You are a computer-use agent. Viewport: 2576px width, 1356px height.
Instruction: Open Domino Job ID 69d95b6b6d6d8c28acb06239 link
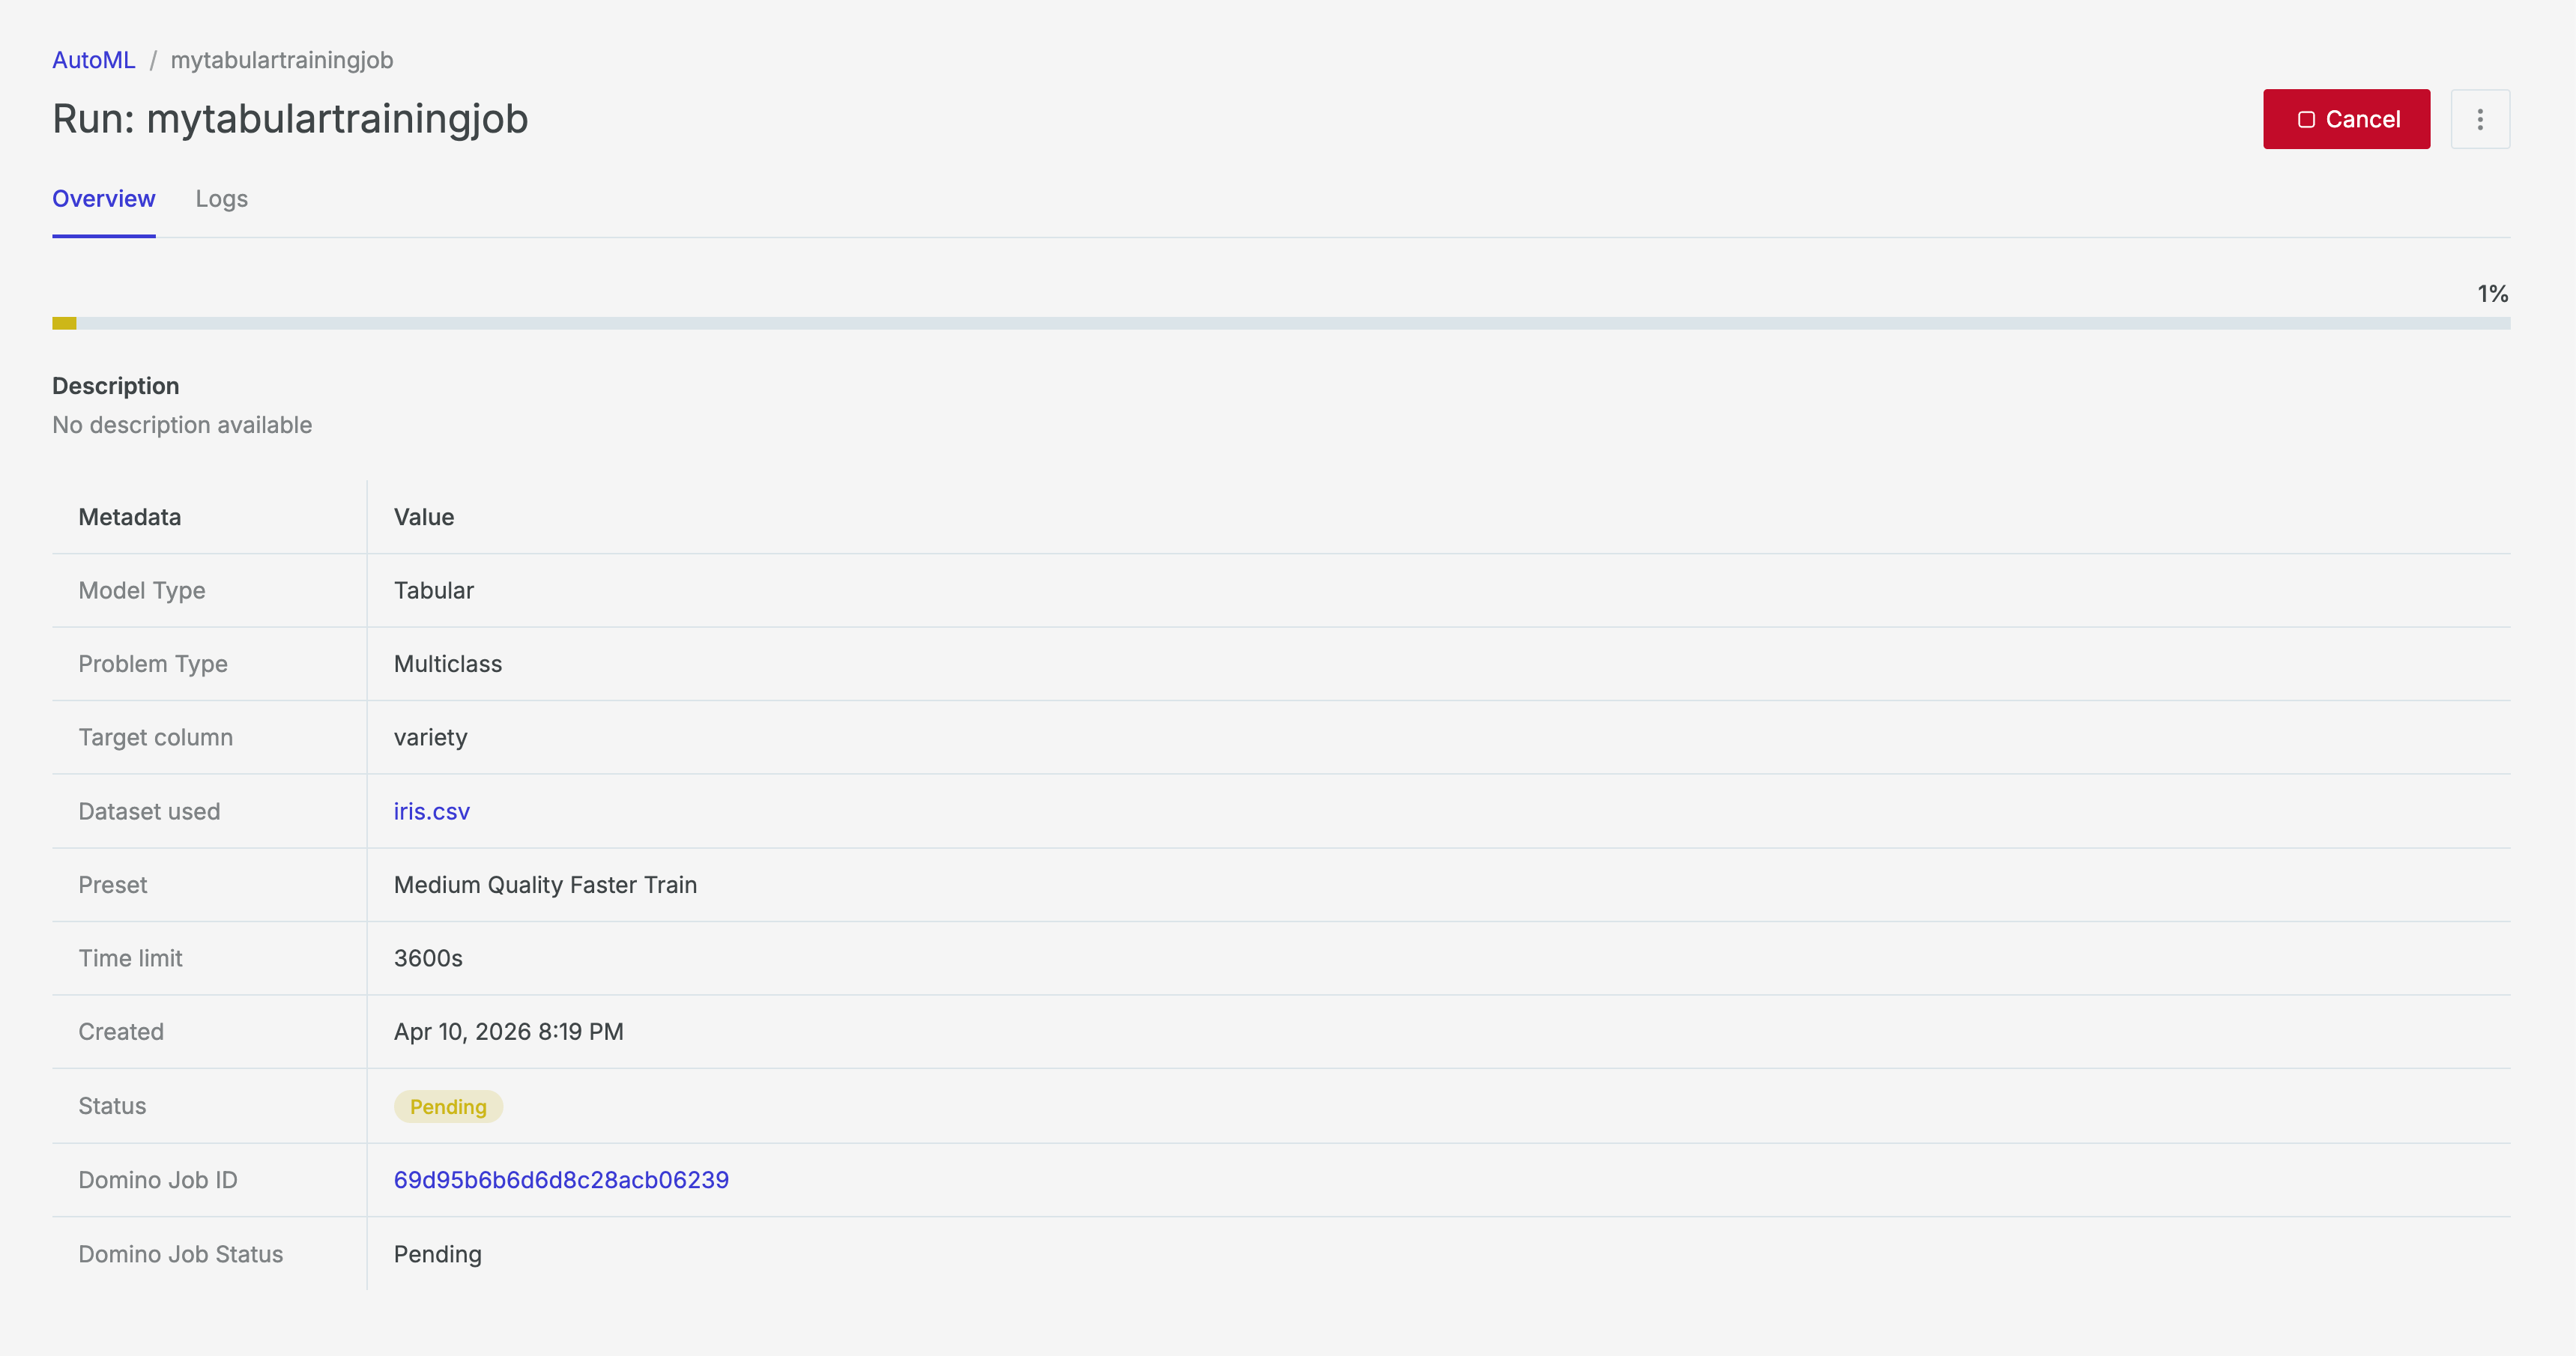click(x=561, y=1180)
